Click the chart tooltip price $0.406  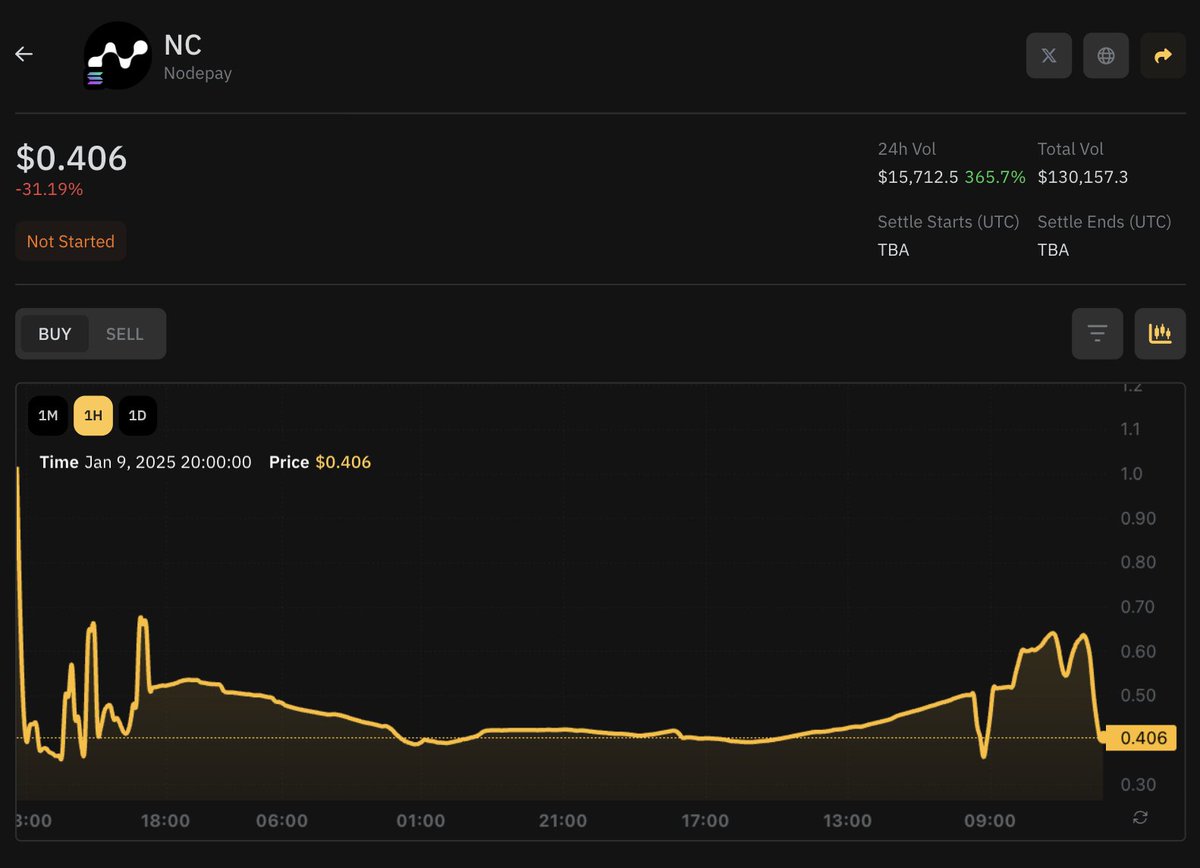click(x=343, y=462)
